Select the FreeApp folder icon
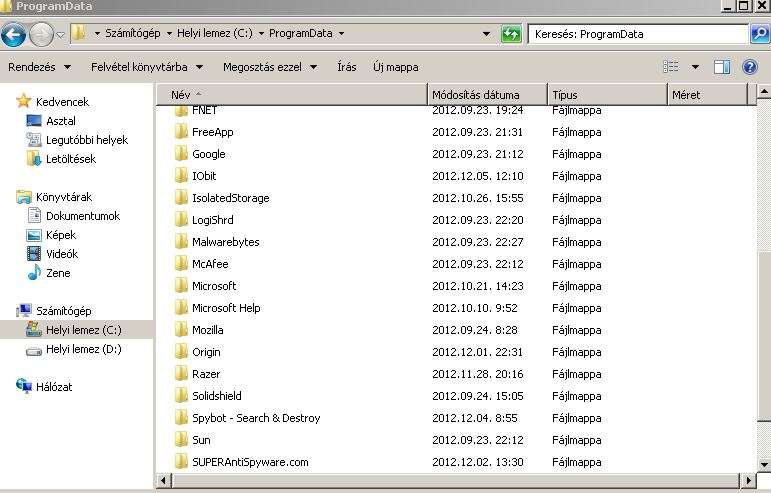The width and height of the screenshot is (771, 493). pyautogui.click(x=181, y=132)
